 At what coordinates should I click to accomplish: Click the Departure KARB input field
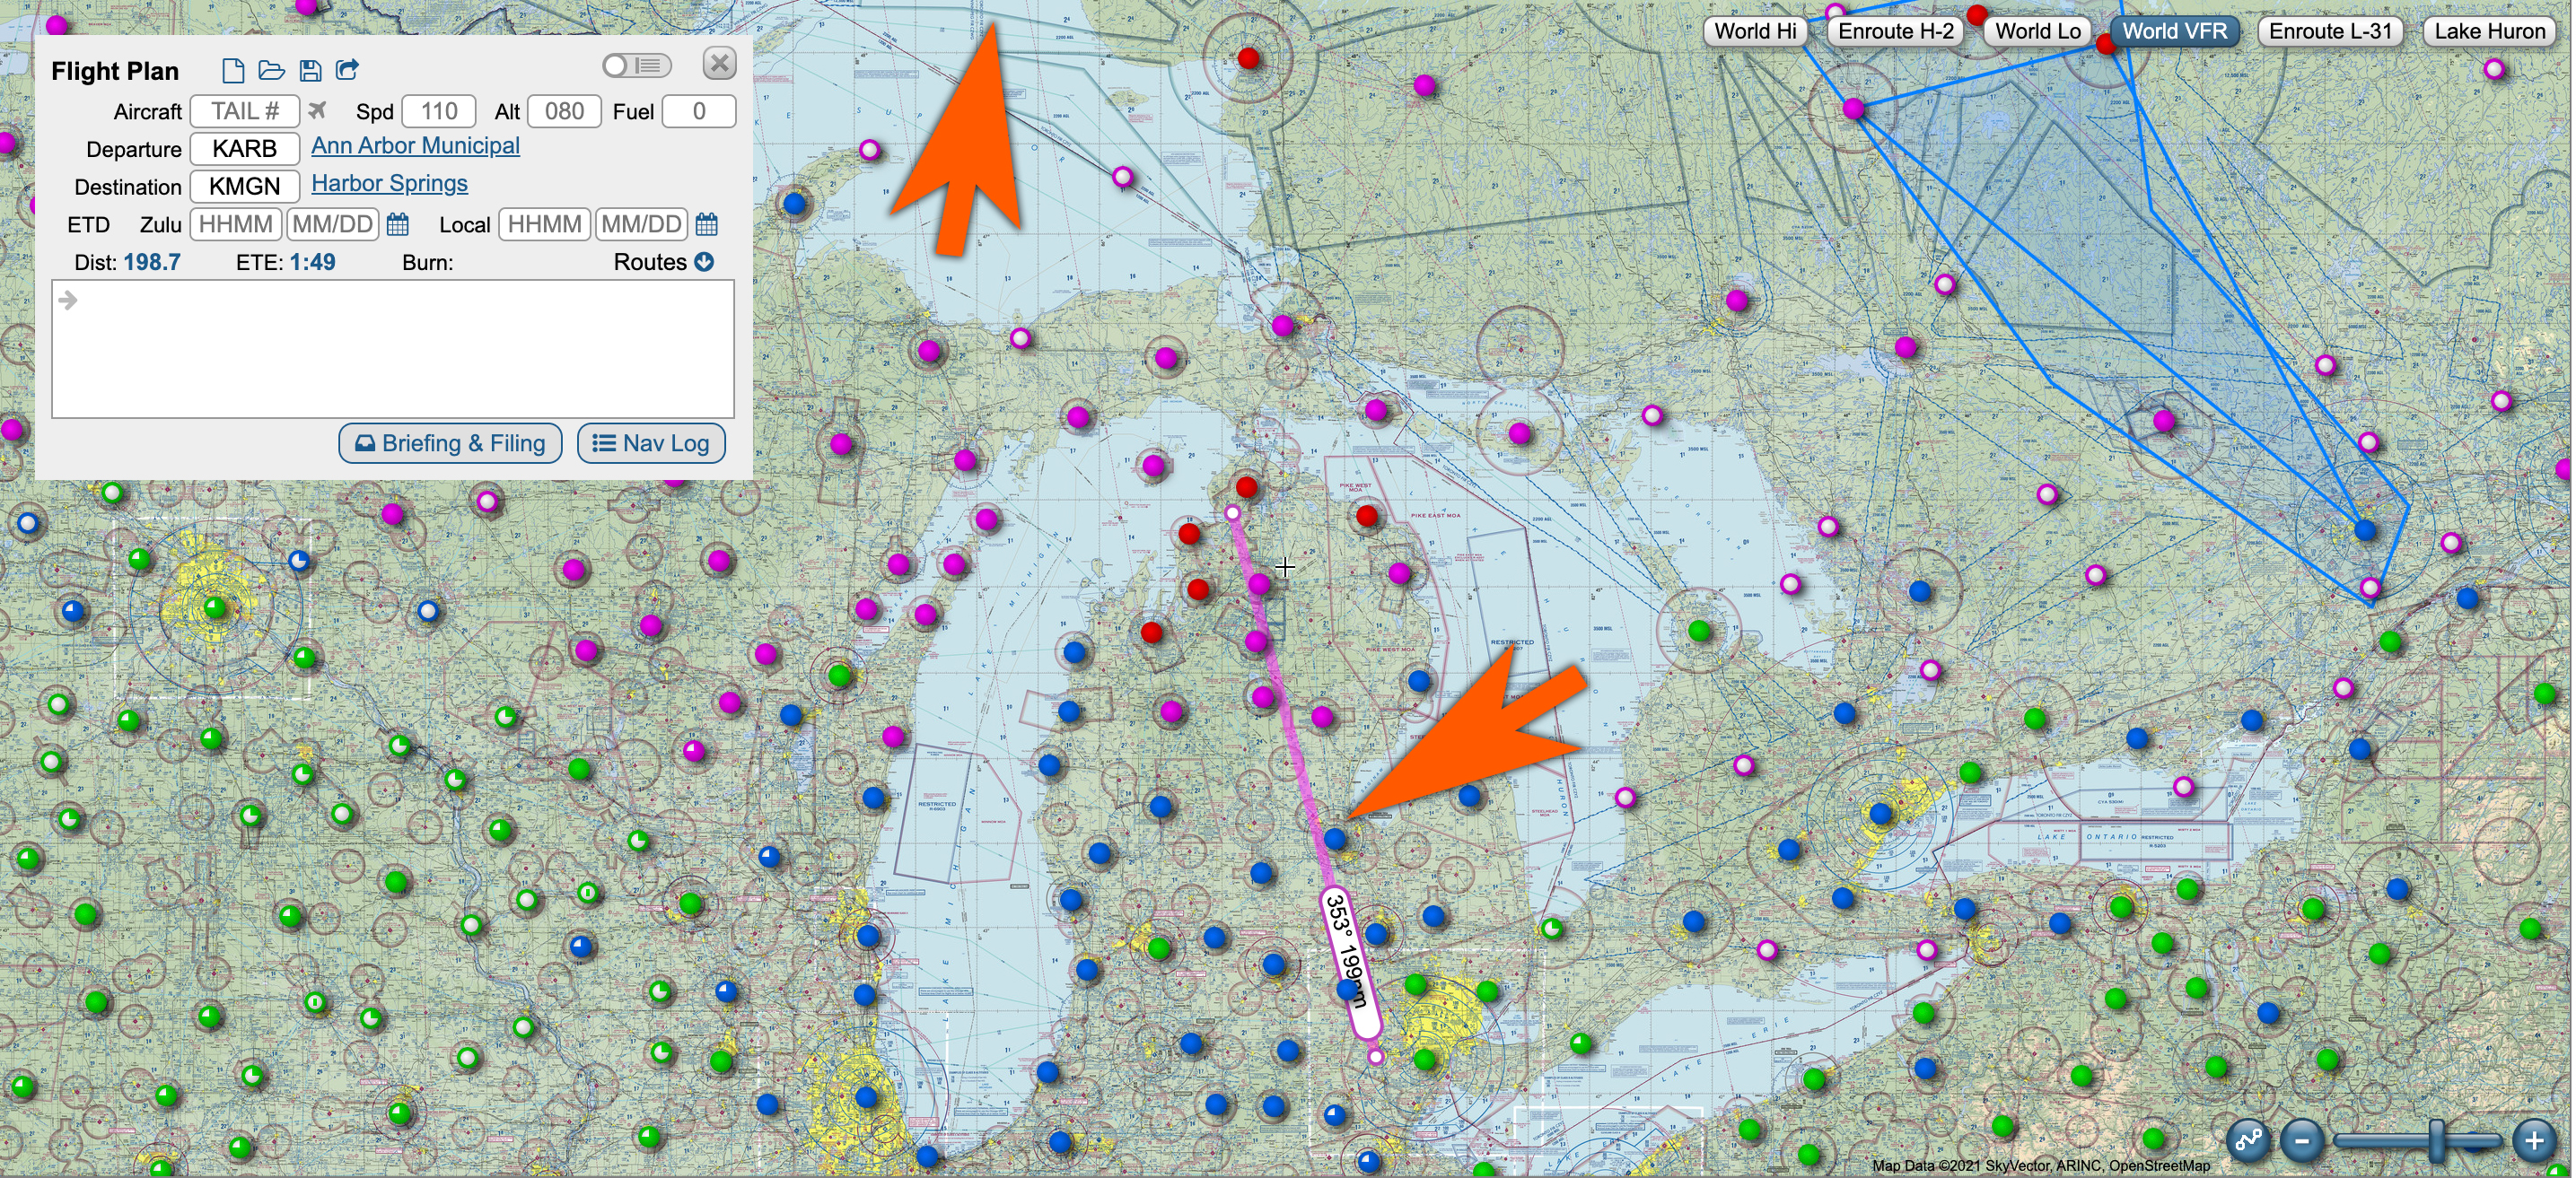[244, 149]
